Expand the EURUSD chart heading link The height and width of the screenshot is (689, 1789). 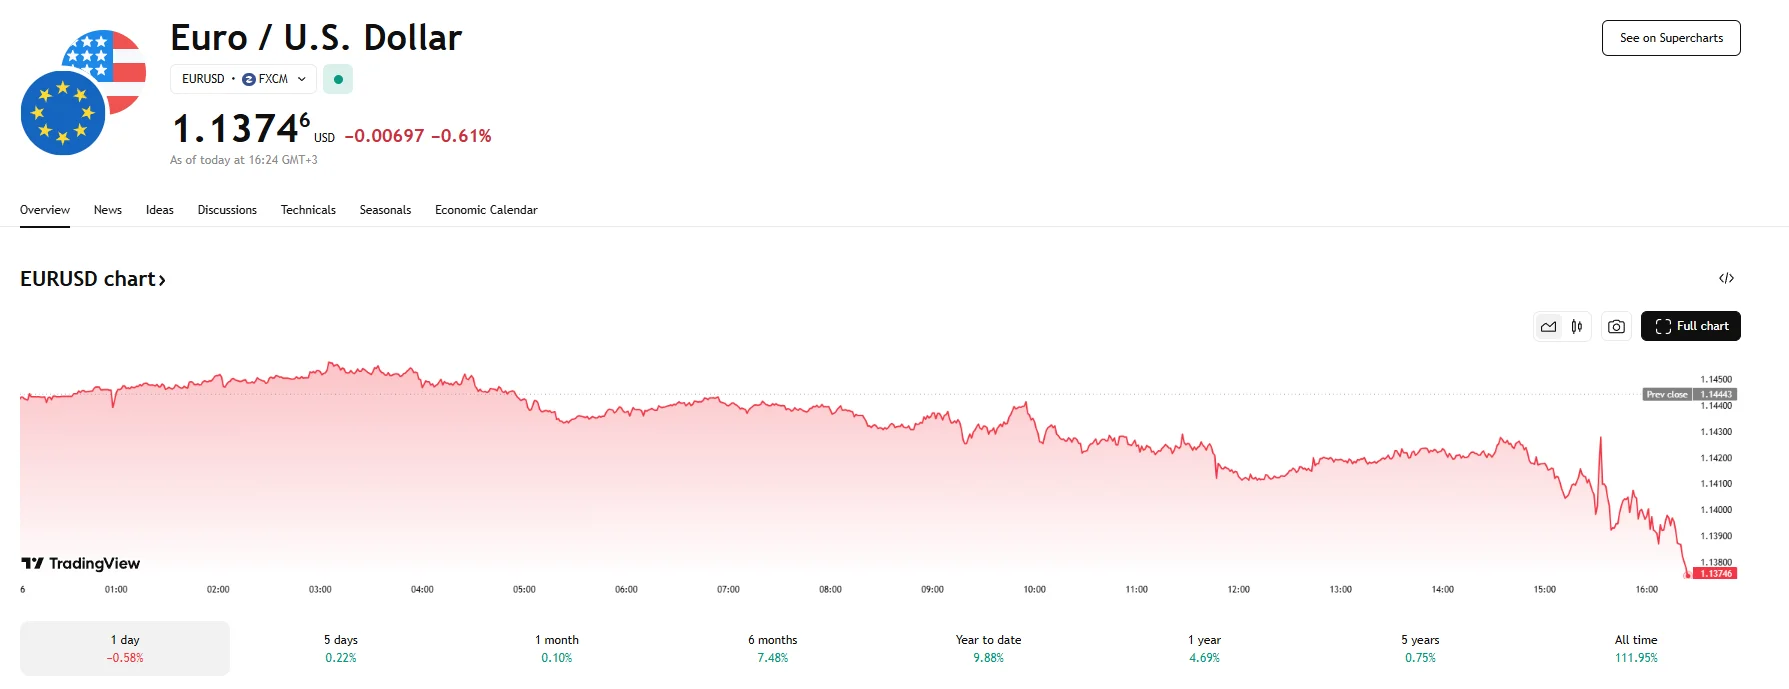point(93,279)
